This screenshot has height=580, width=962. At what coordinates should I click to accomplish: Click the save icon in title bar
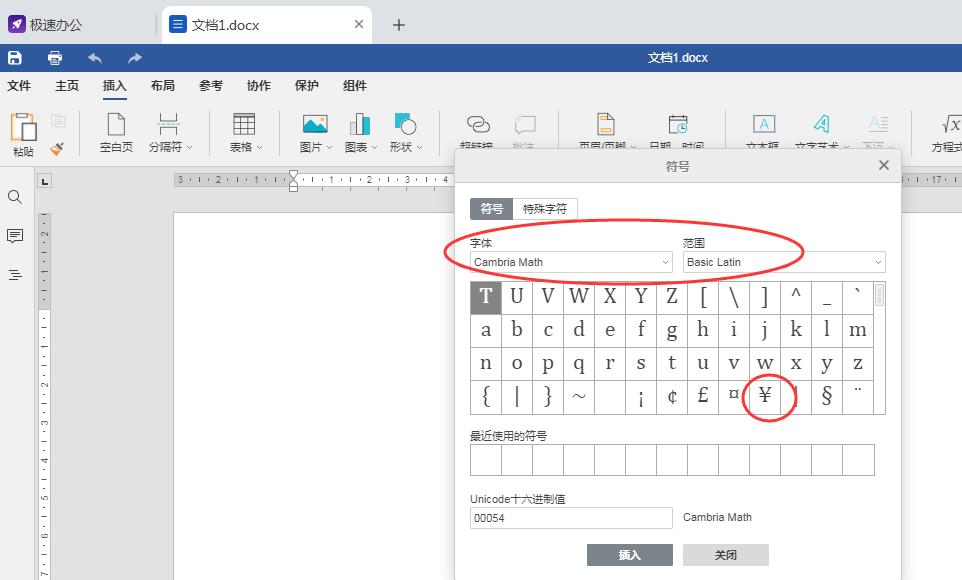point(15,58)
